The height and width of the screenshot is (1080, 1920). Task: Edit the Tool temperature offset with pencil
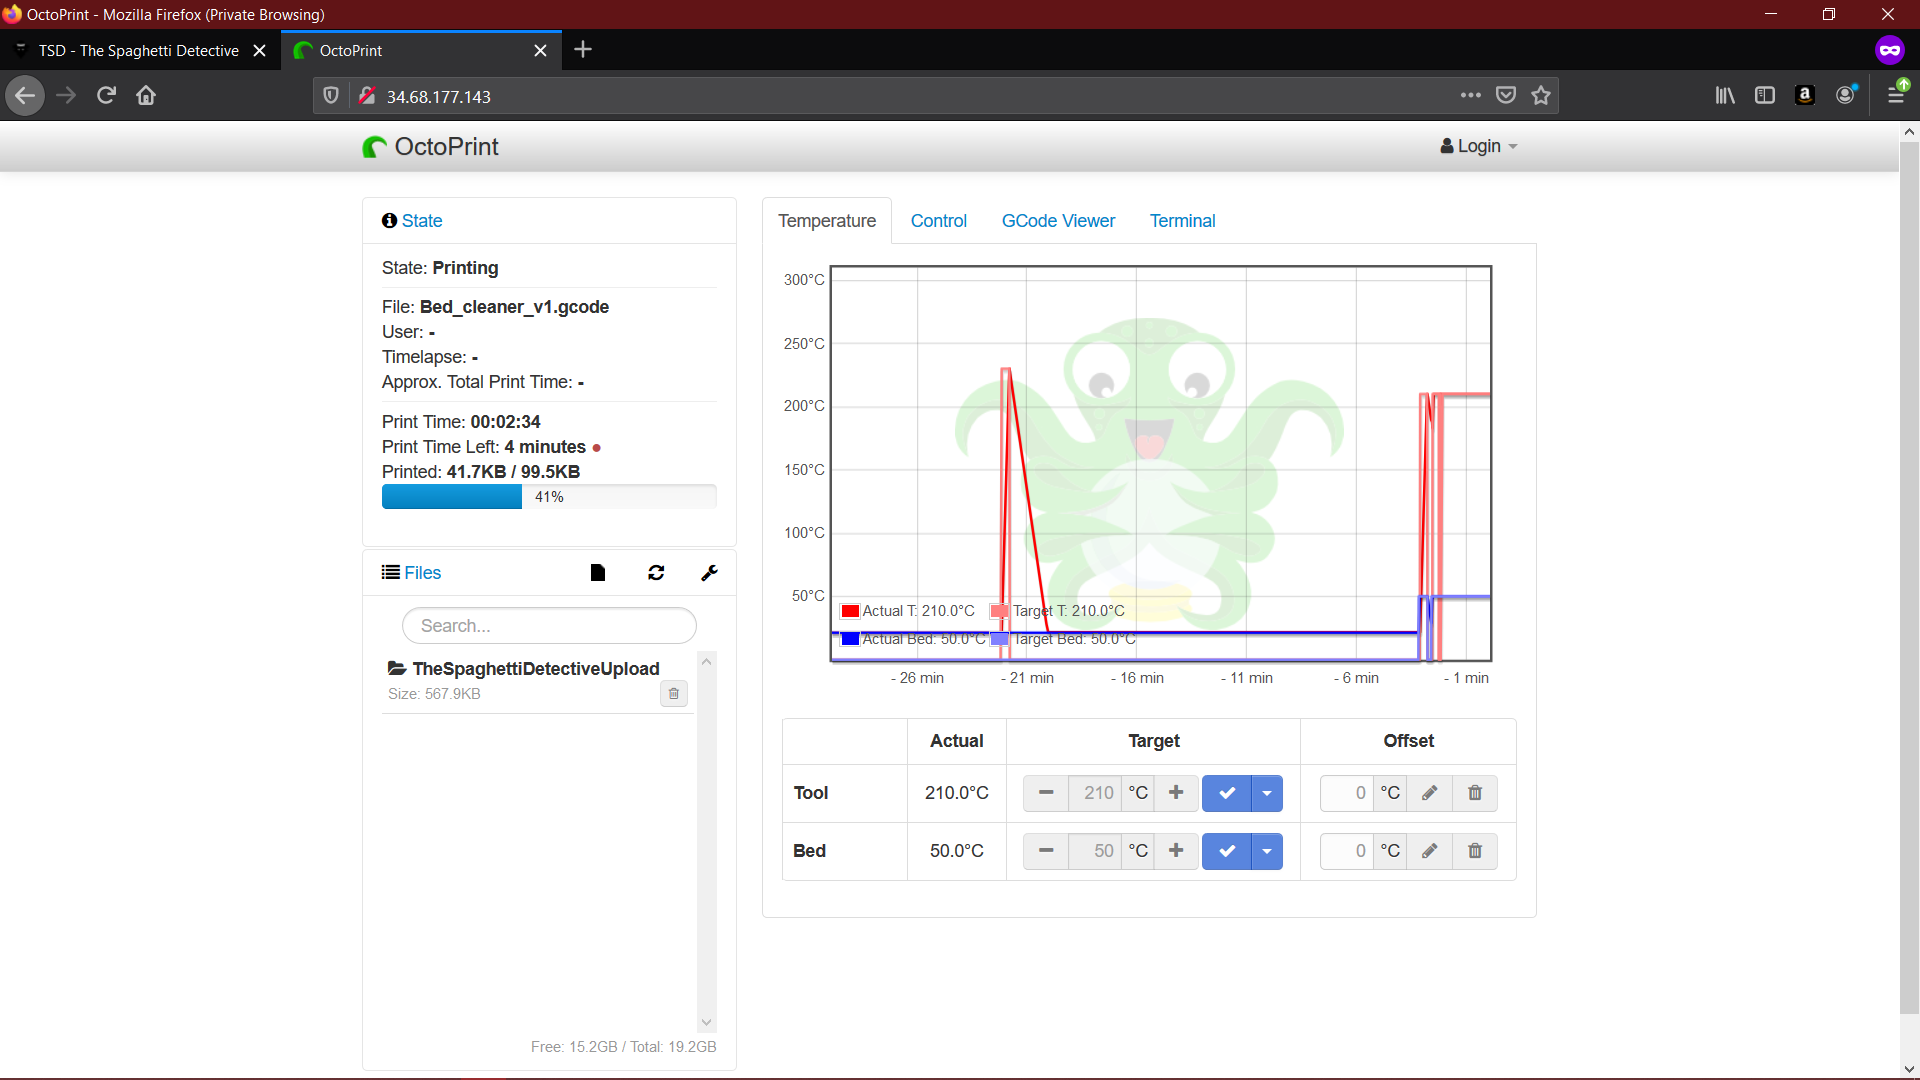(1430, 793)
